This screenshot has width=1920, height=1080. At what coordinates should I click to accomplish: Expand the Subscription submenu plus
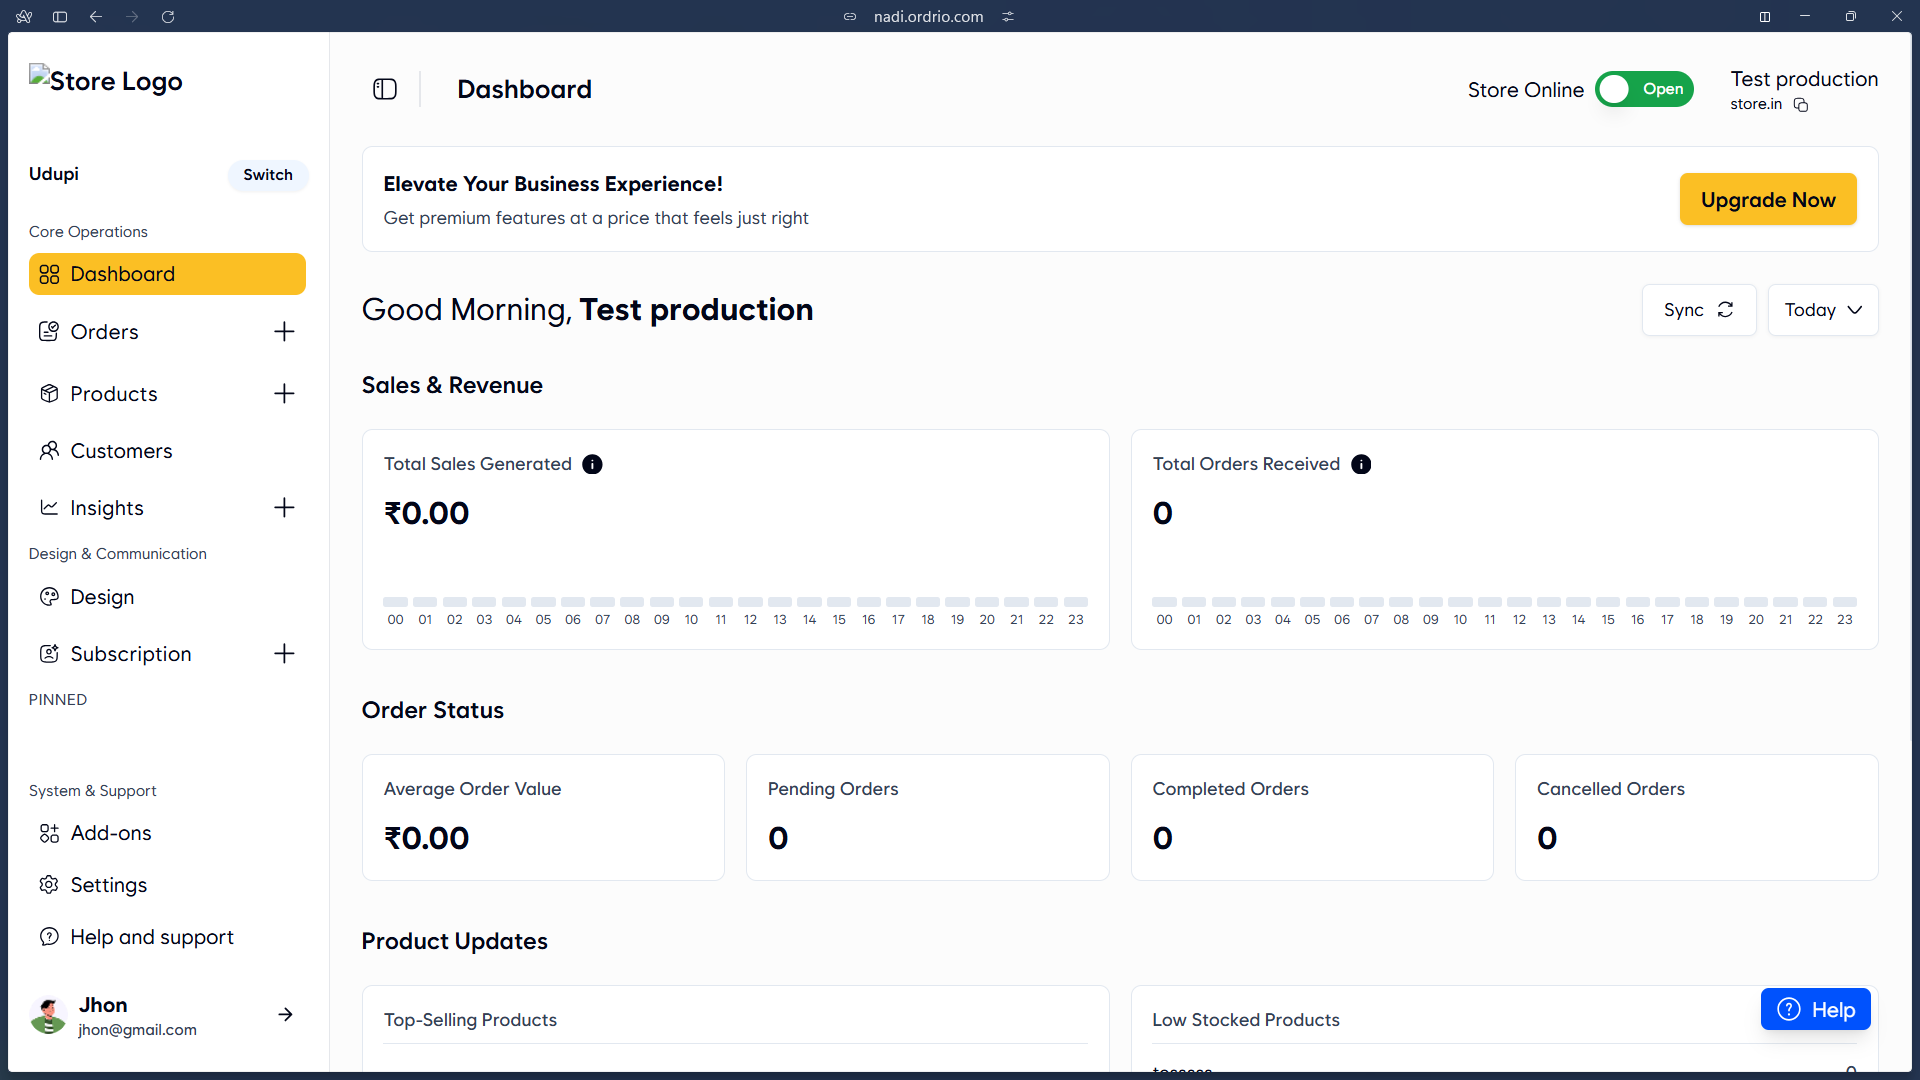[x=284, y=654]
